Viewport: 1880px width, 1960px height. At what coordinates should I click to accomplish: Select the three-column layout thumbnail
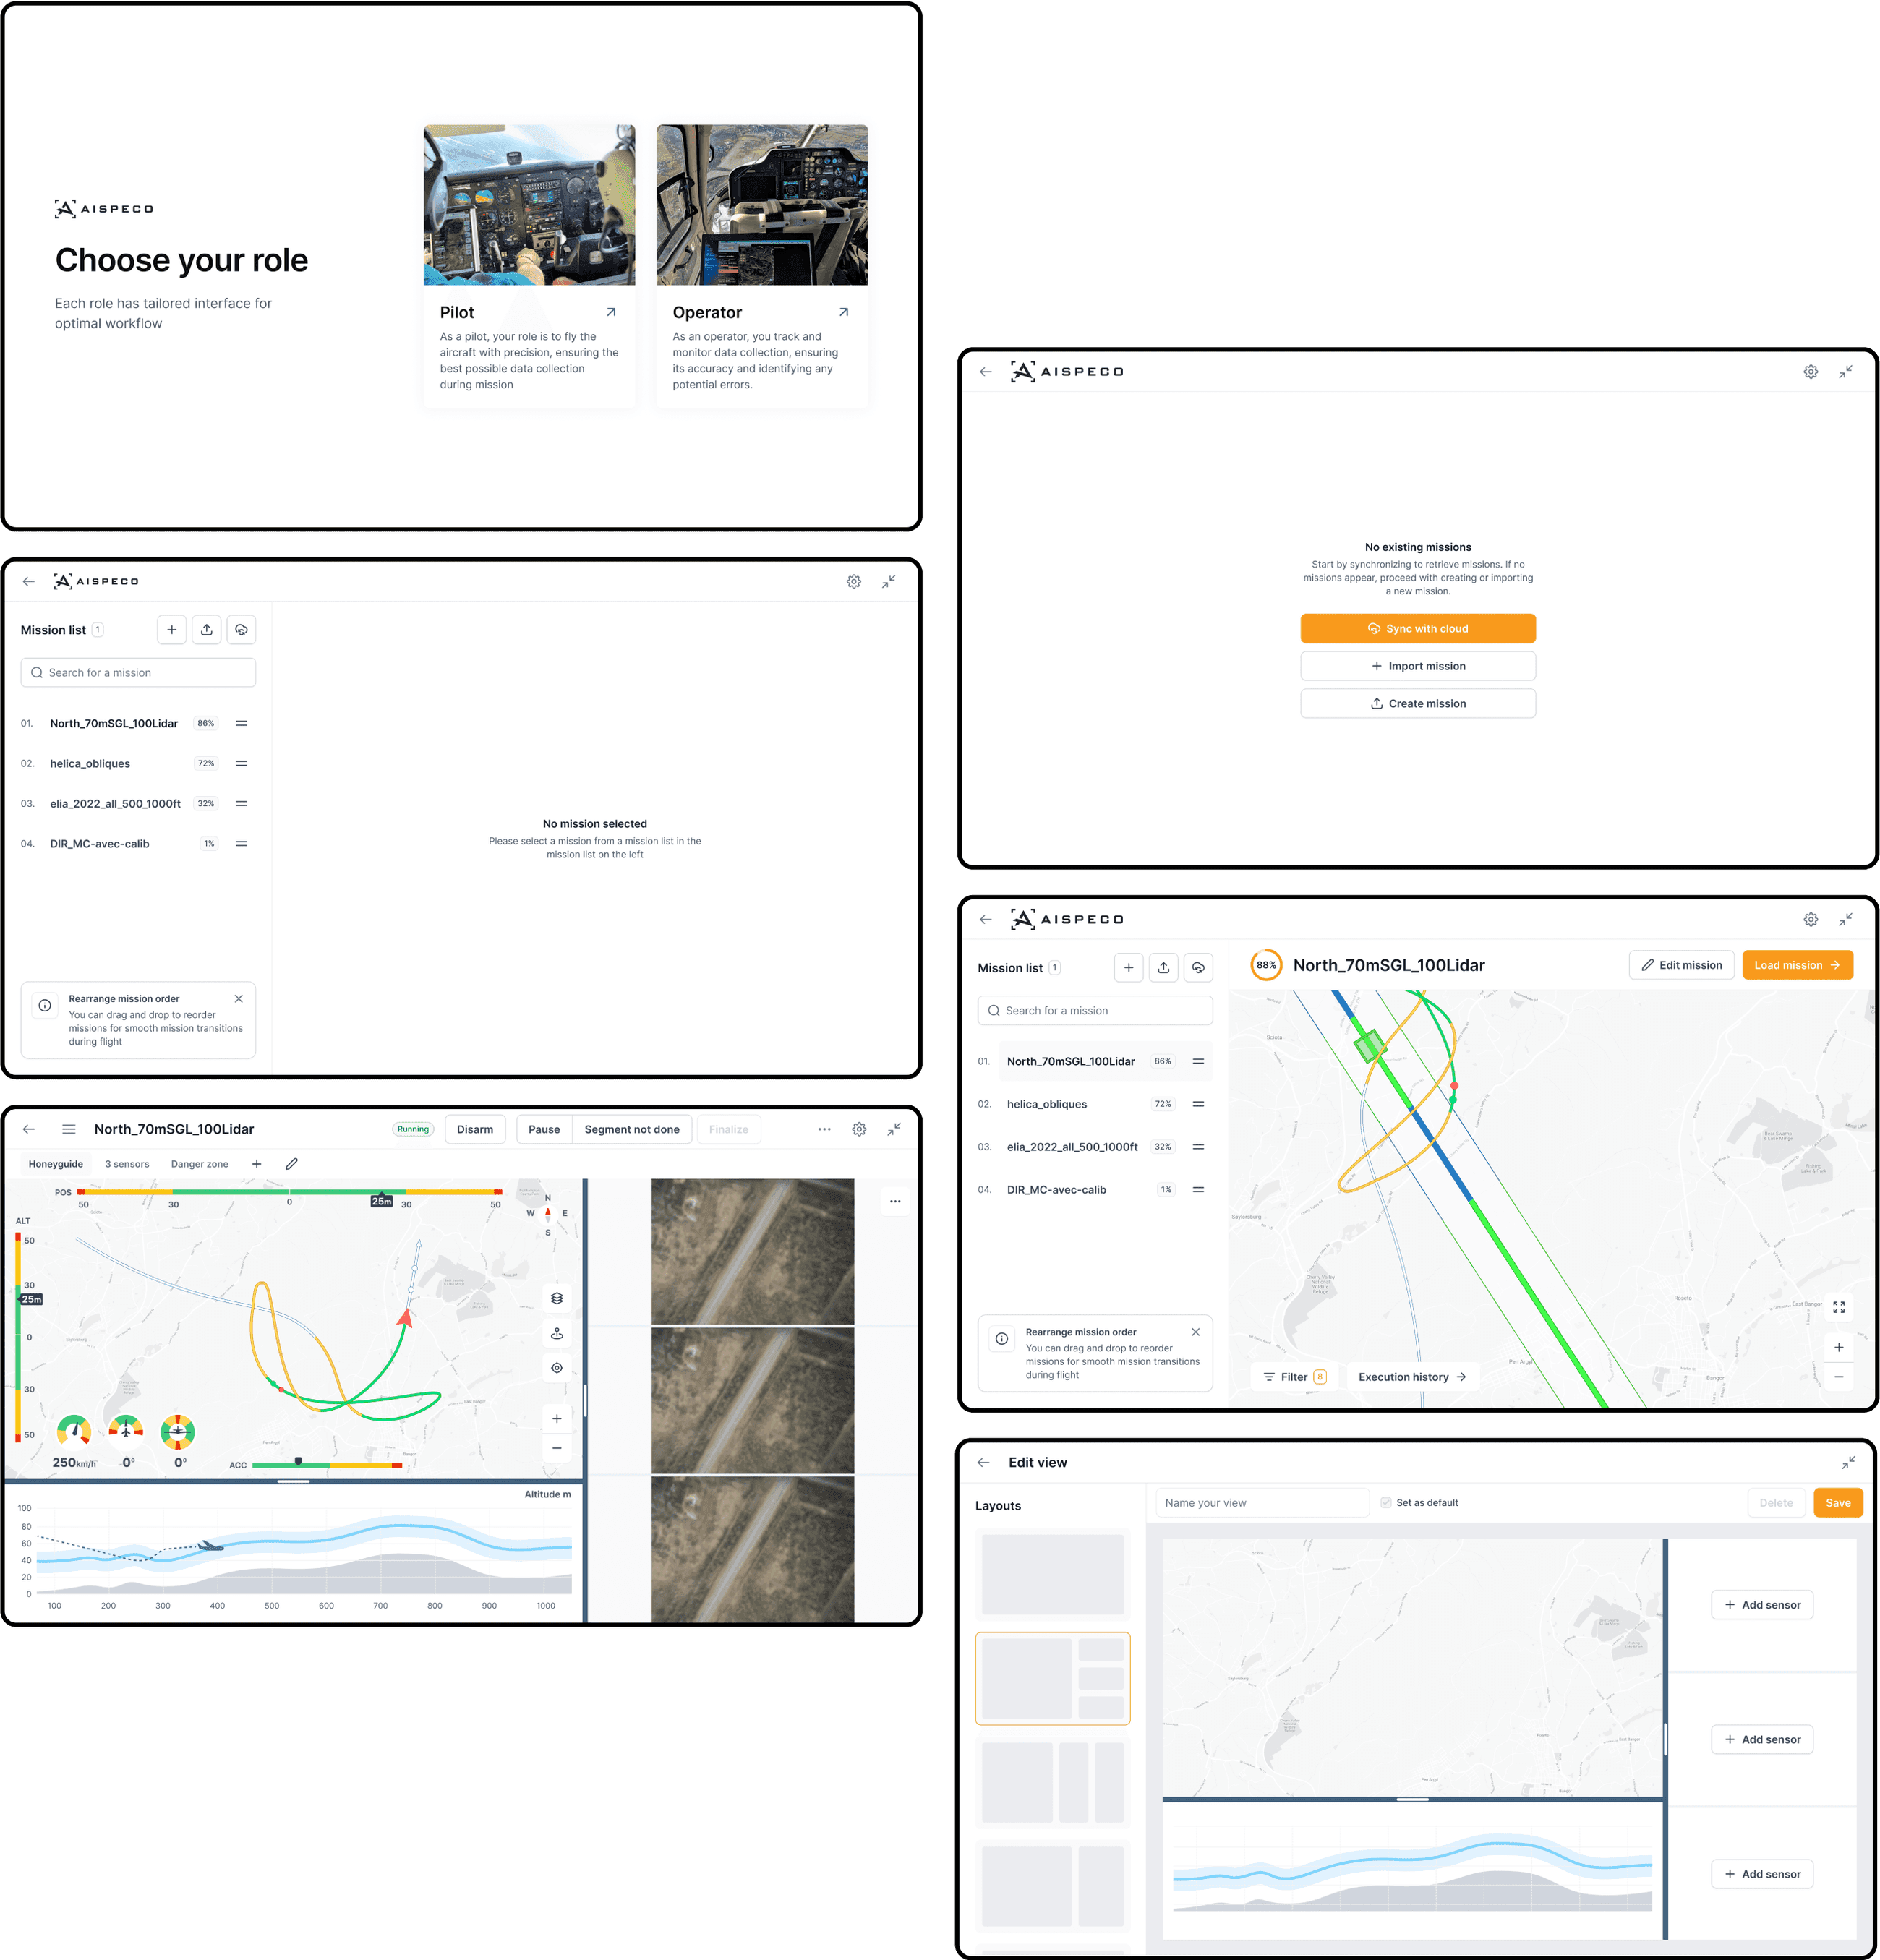click(x=1052, y=1782)
